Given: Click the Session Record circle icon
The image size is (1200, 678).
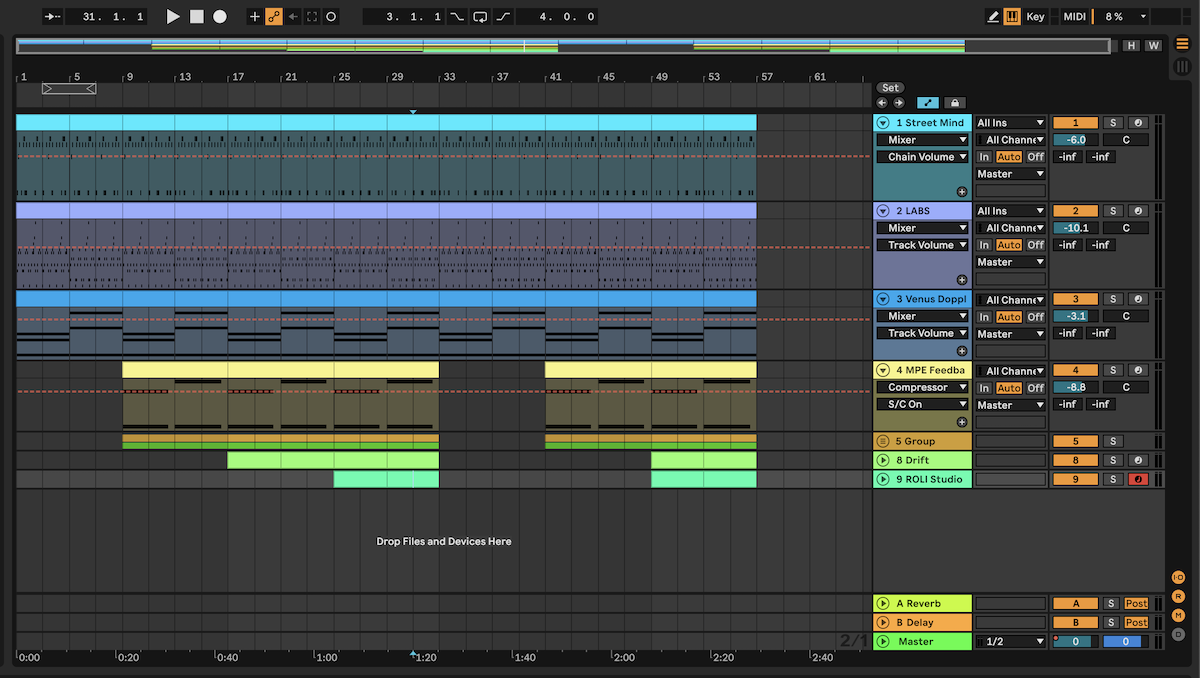Looking at the screenshot, I should pyautogui.click(x=331, y=17).
